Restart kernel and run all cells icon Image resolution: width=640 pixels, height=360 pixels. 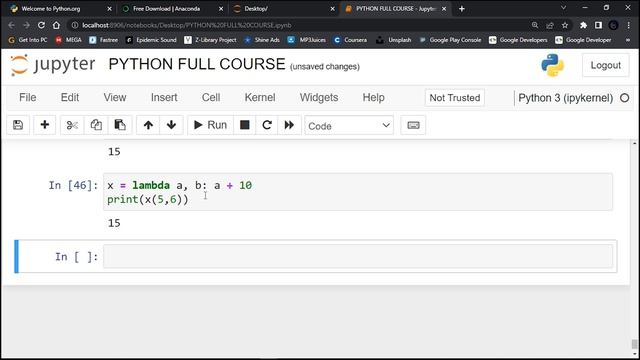coord(289,125)
